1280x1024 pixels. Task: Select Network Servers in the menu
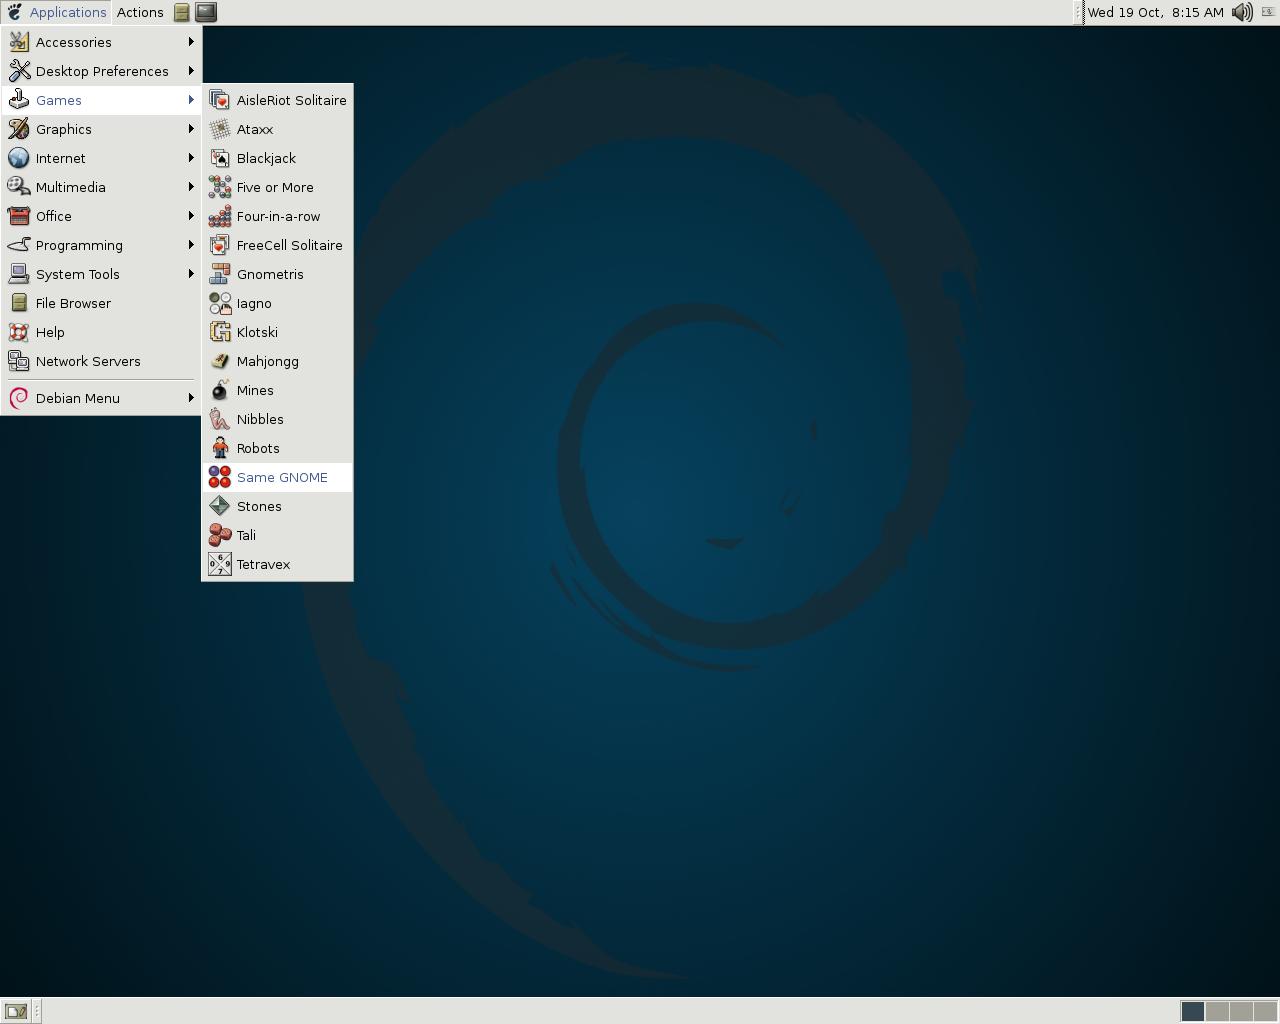pos(101,361)
